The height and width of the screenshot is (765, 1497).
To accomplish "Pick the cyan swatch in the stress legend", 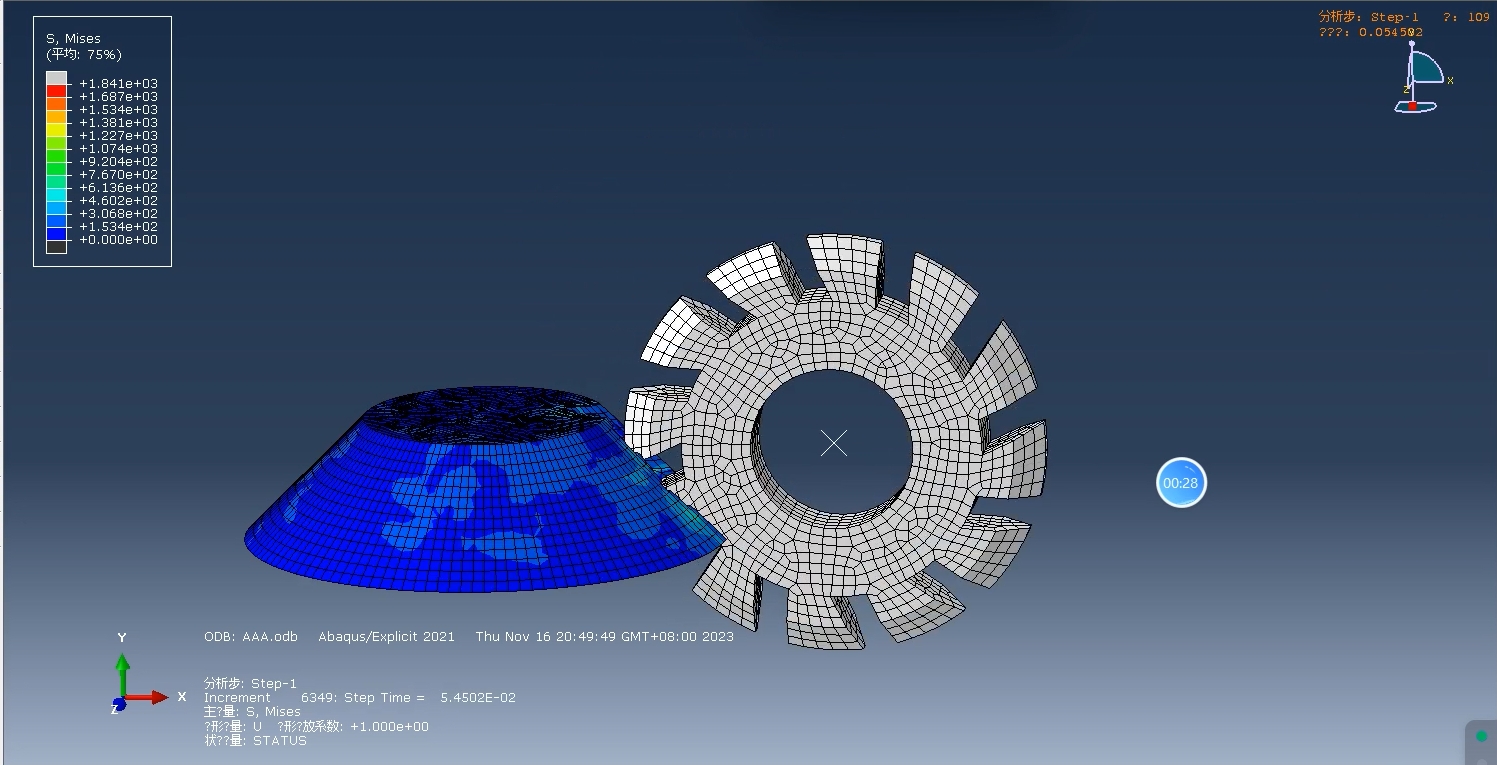I will [x=56, y=195].
